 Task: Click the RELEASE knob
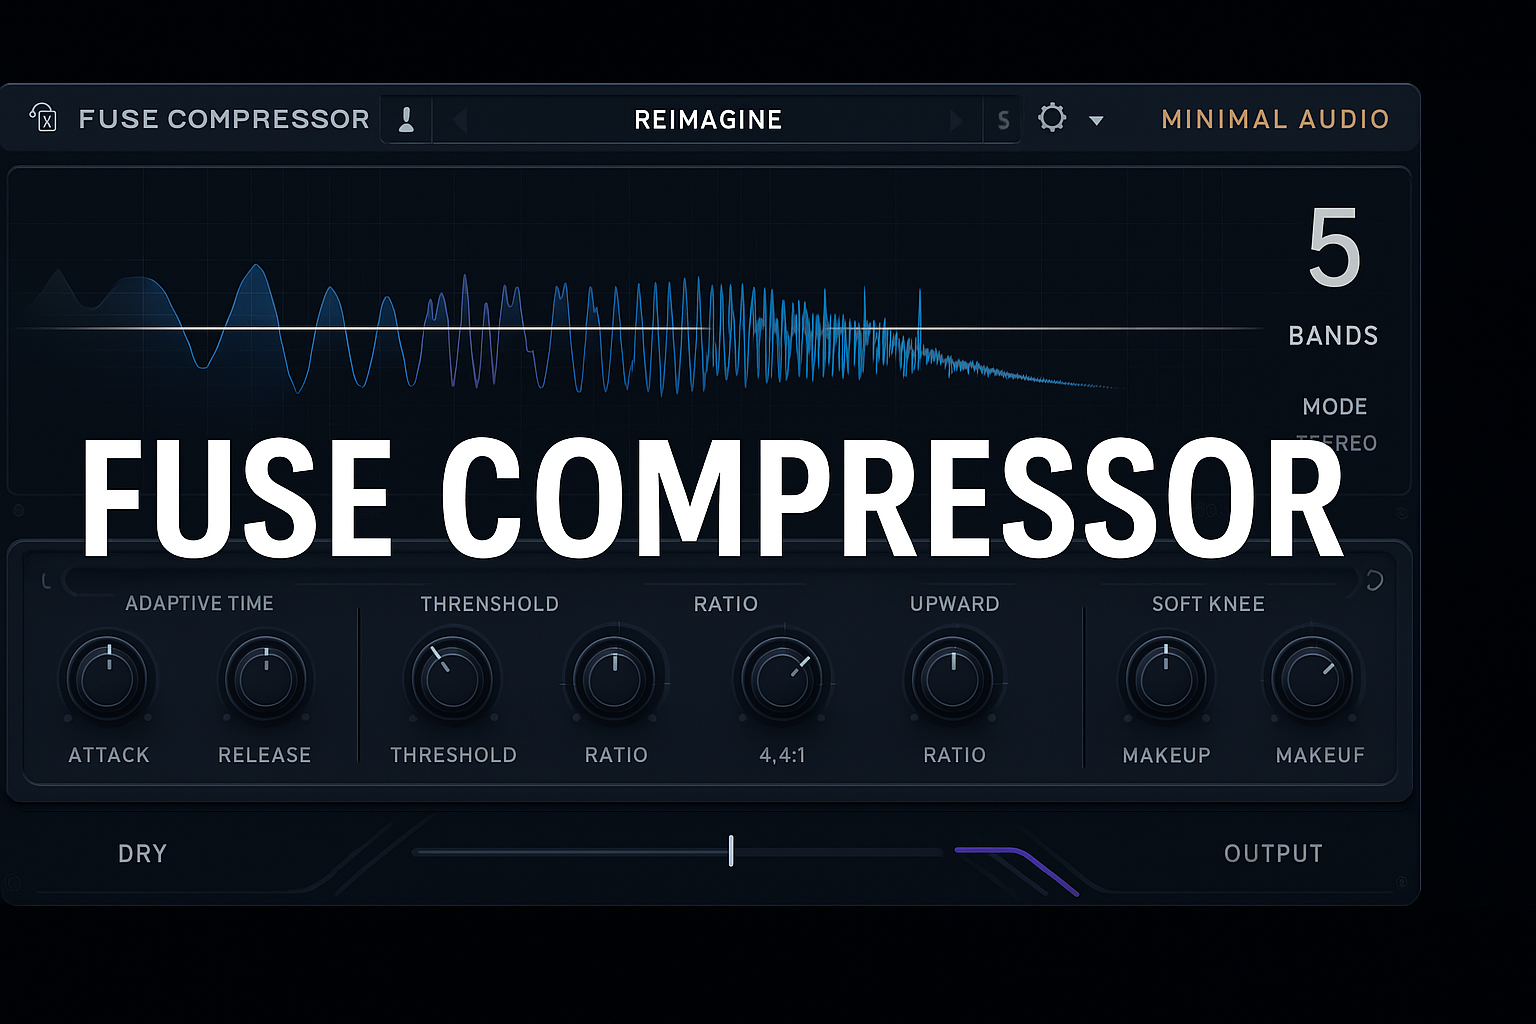[265, 679]
